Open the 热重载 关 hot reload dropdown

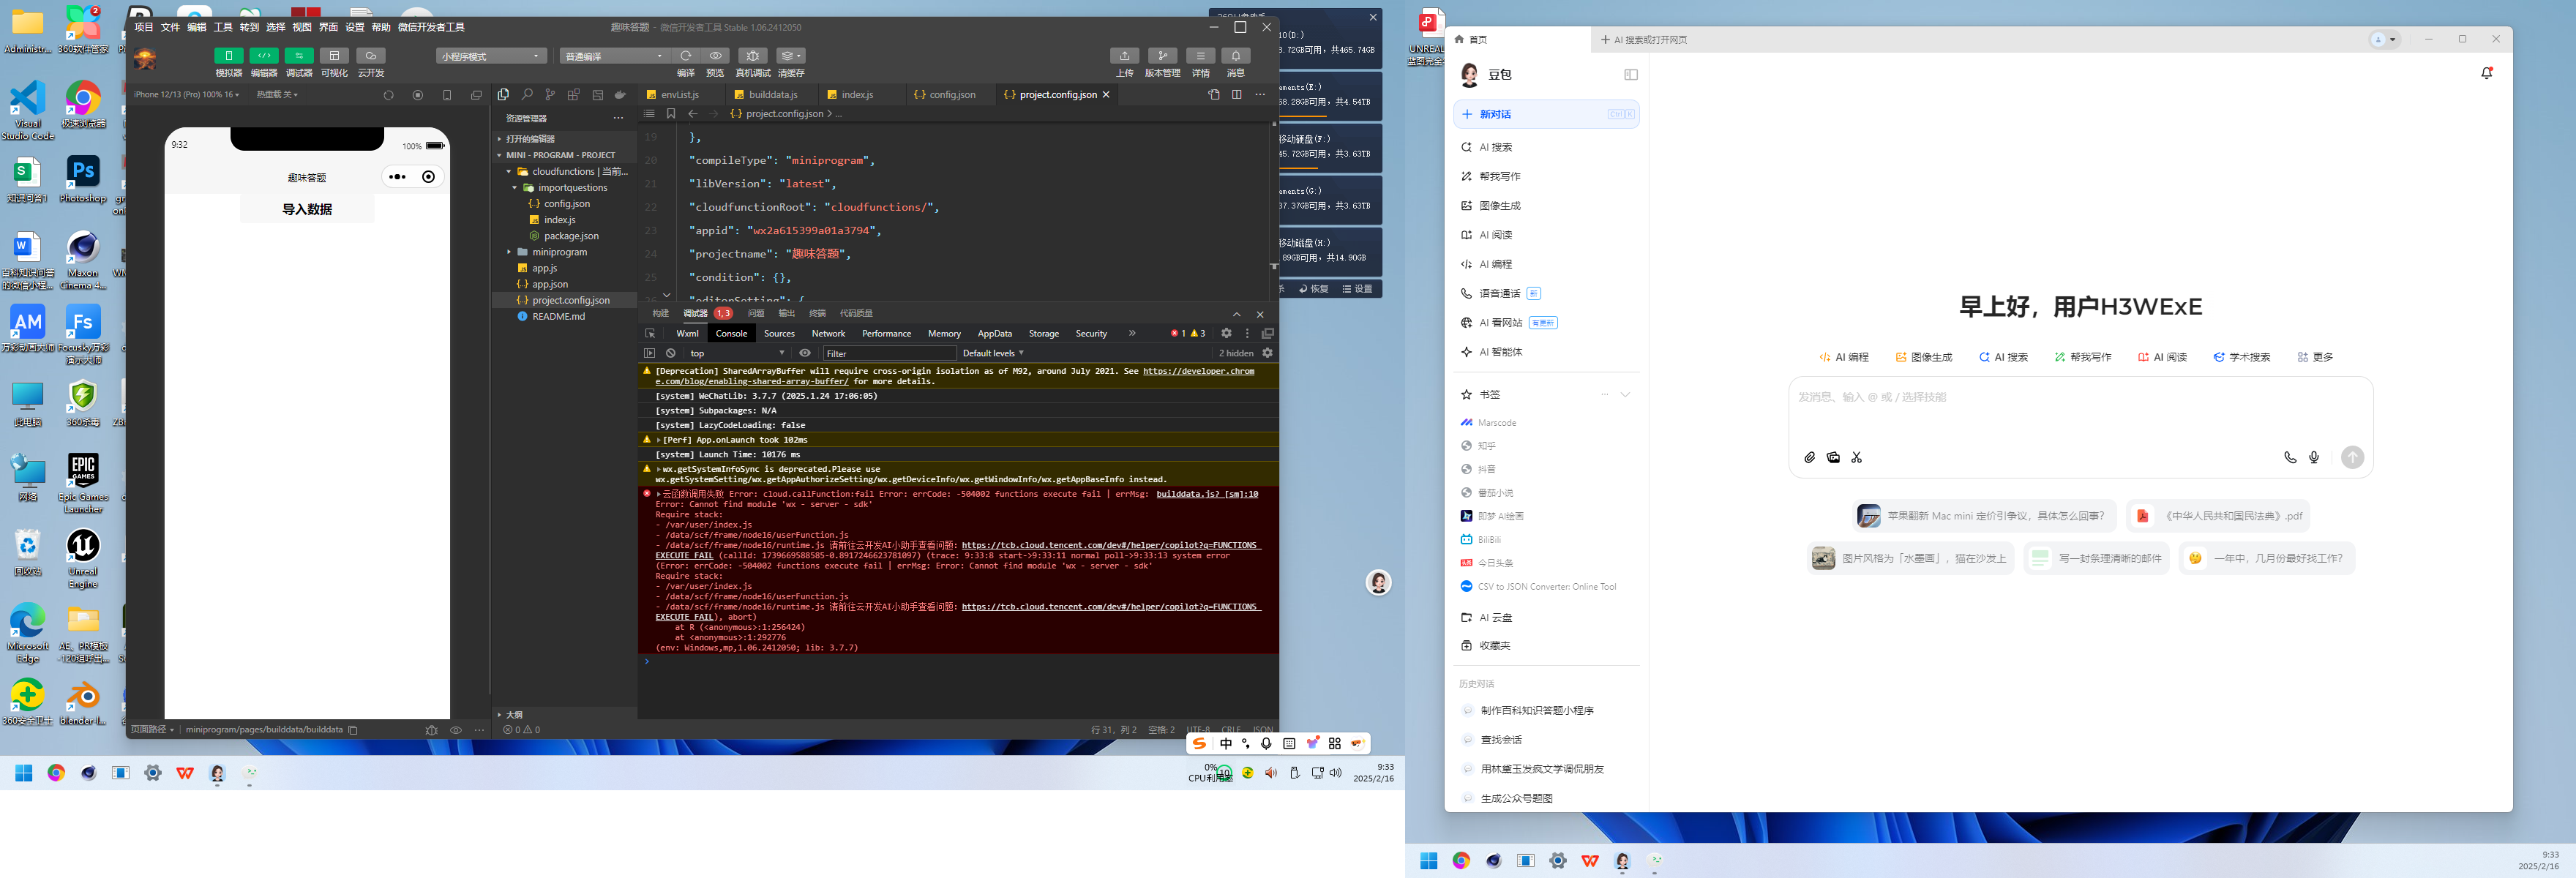277,94
